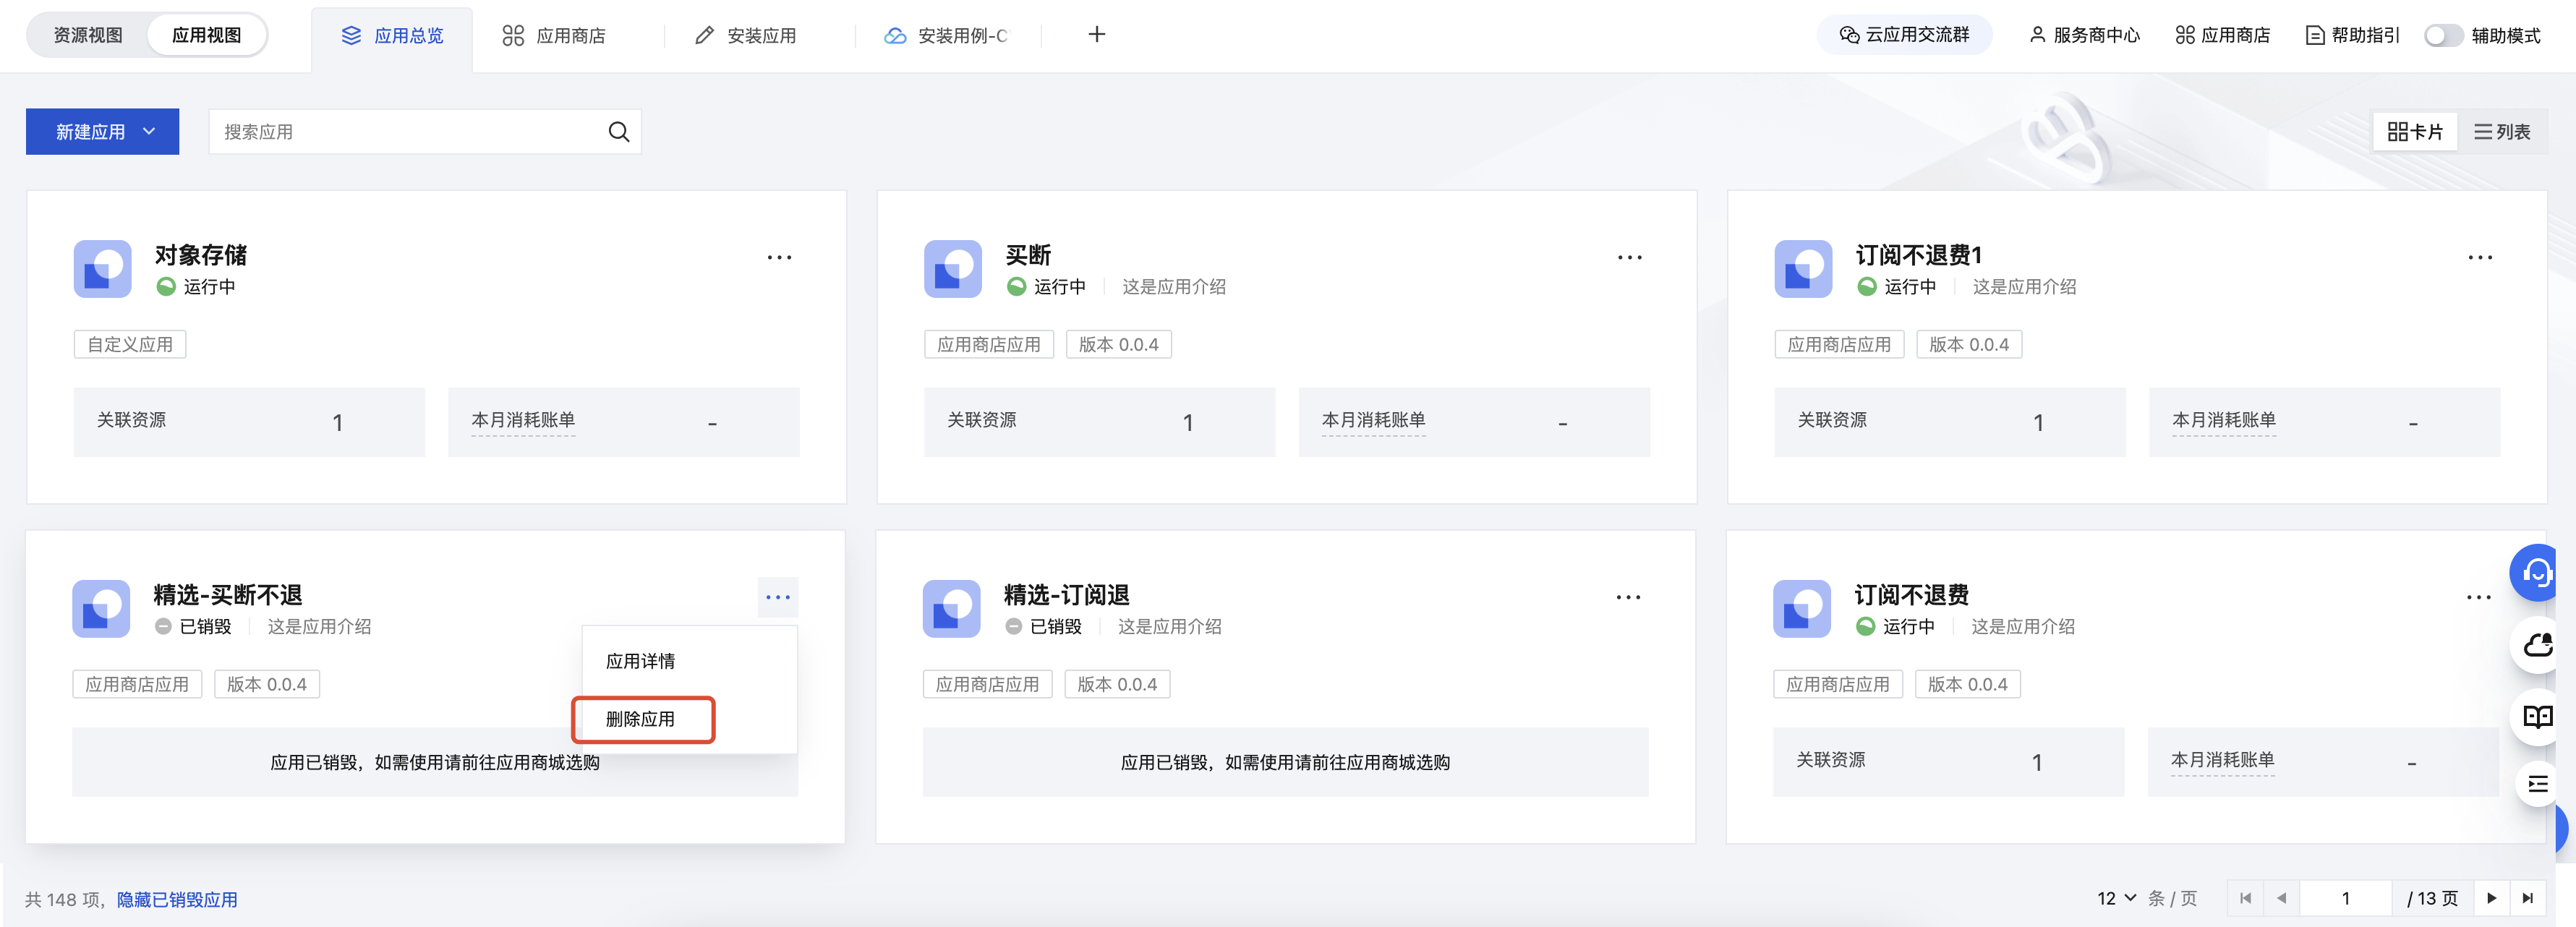2576x927 pixels.
Task: Click the floating cloud assistant icon
Action: [2537, 645]
